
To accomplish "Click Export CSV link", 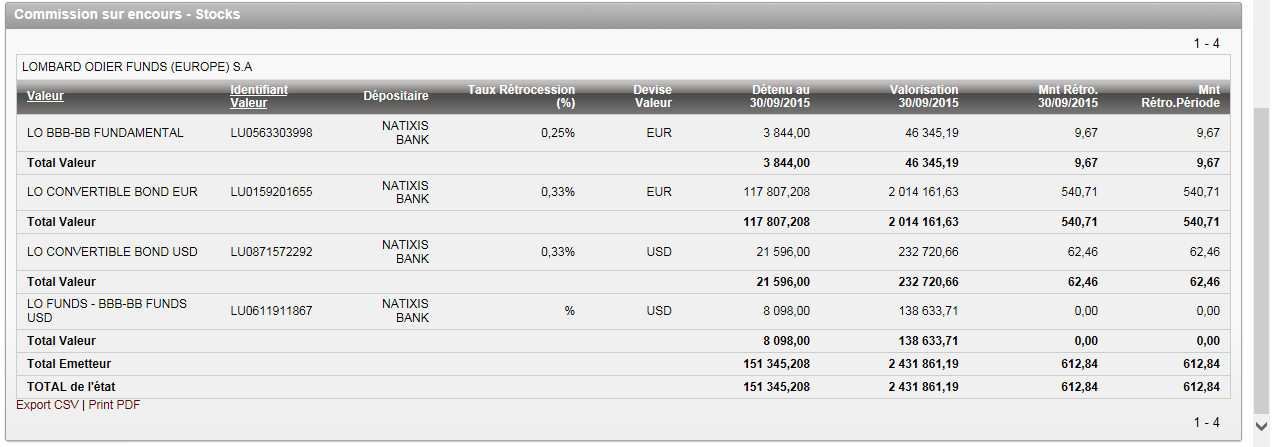I will point(46,405).
